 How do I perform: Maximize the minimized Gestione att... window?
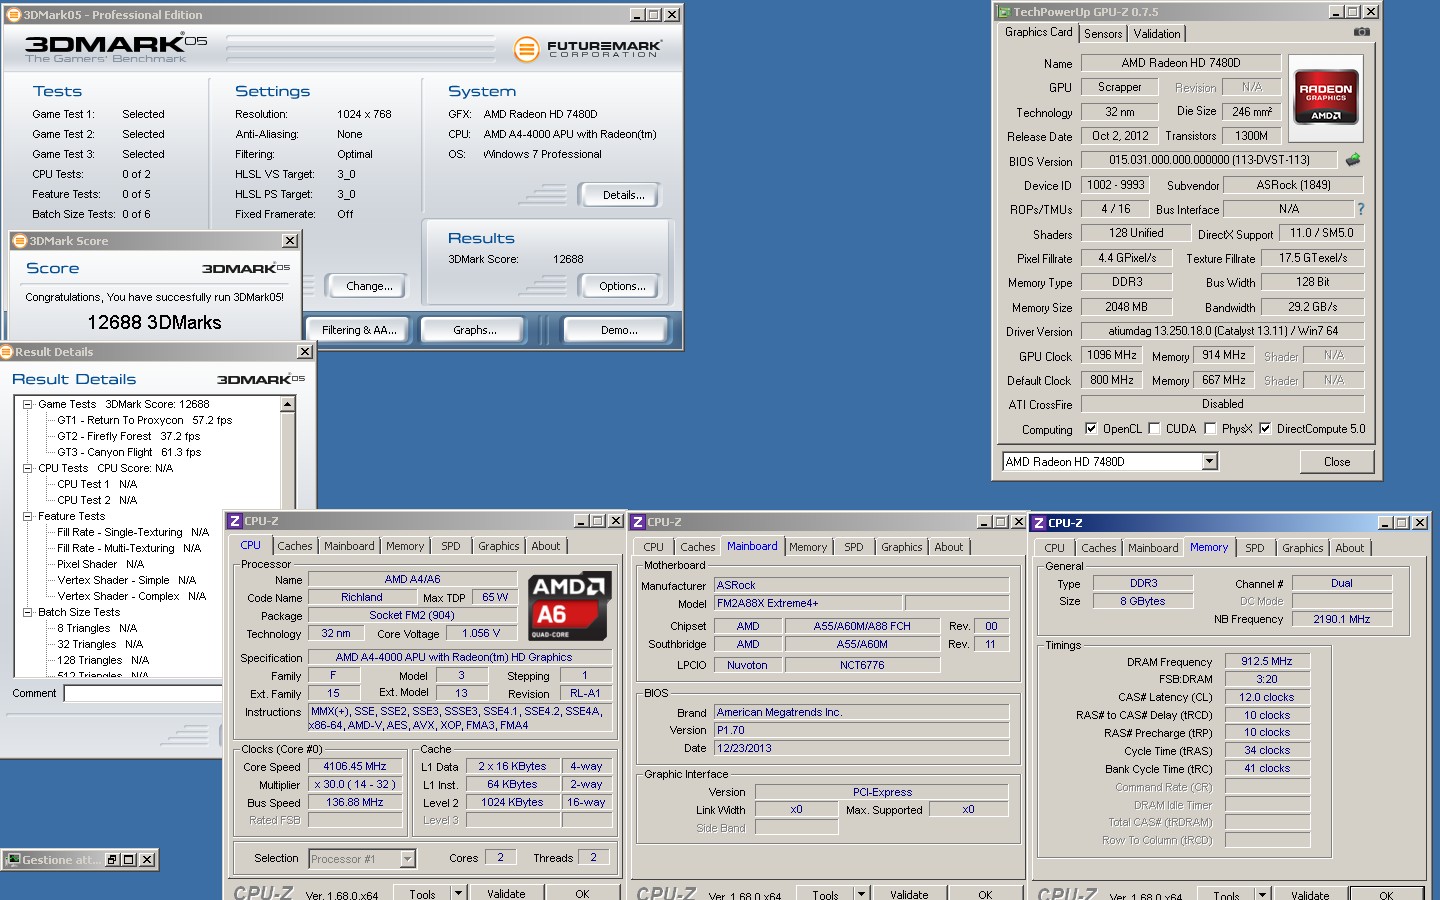[x=129, y=860]
